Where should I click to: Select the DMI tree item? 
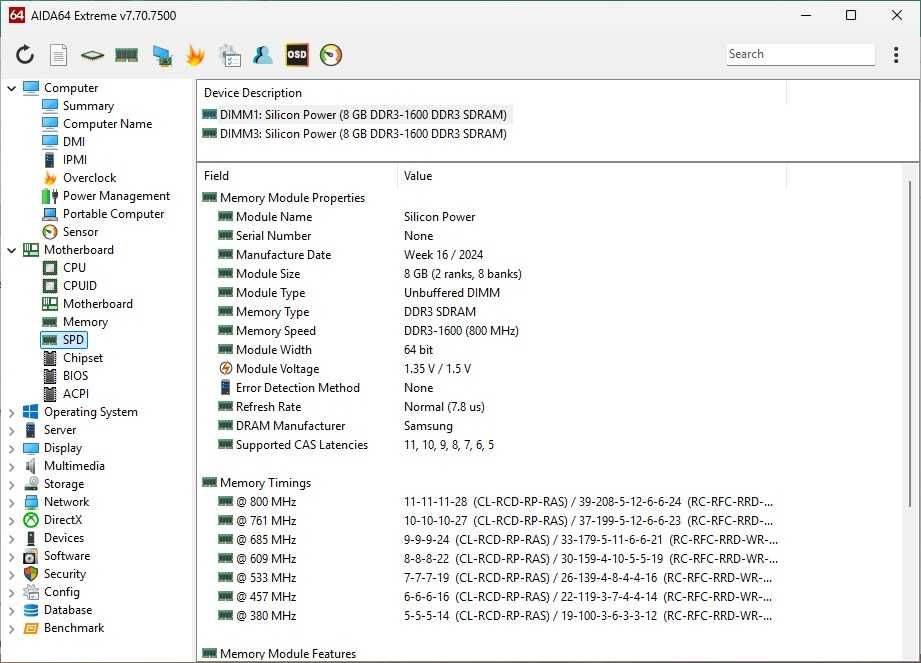tap(73, 142)
